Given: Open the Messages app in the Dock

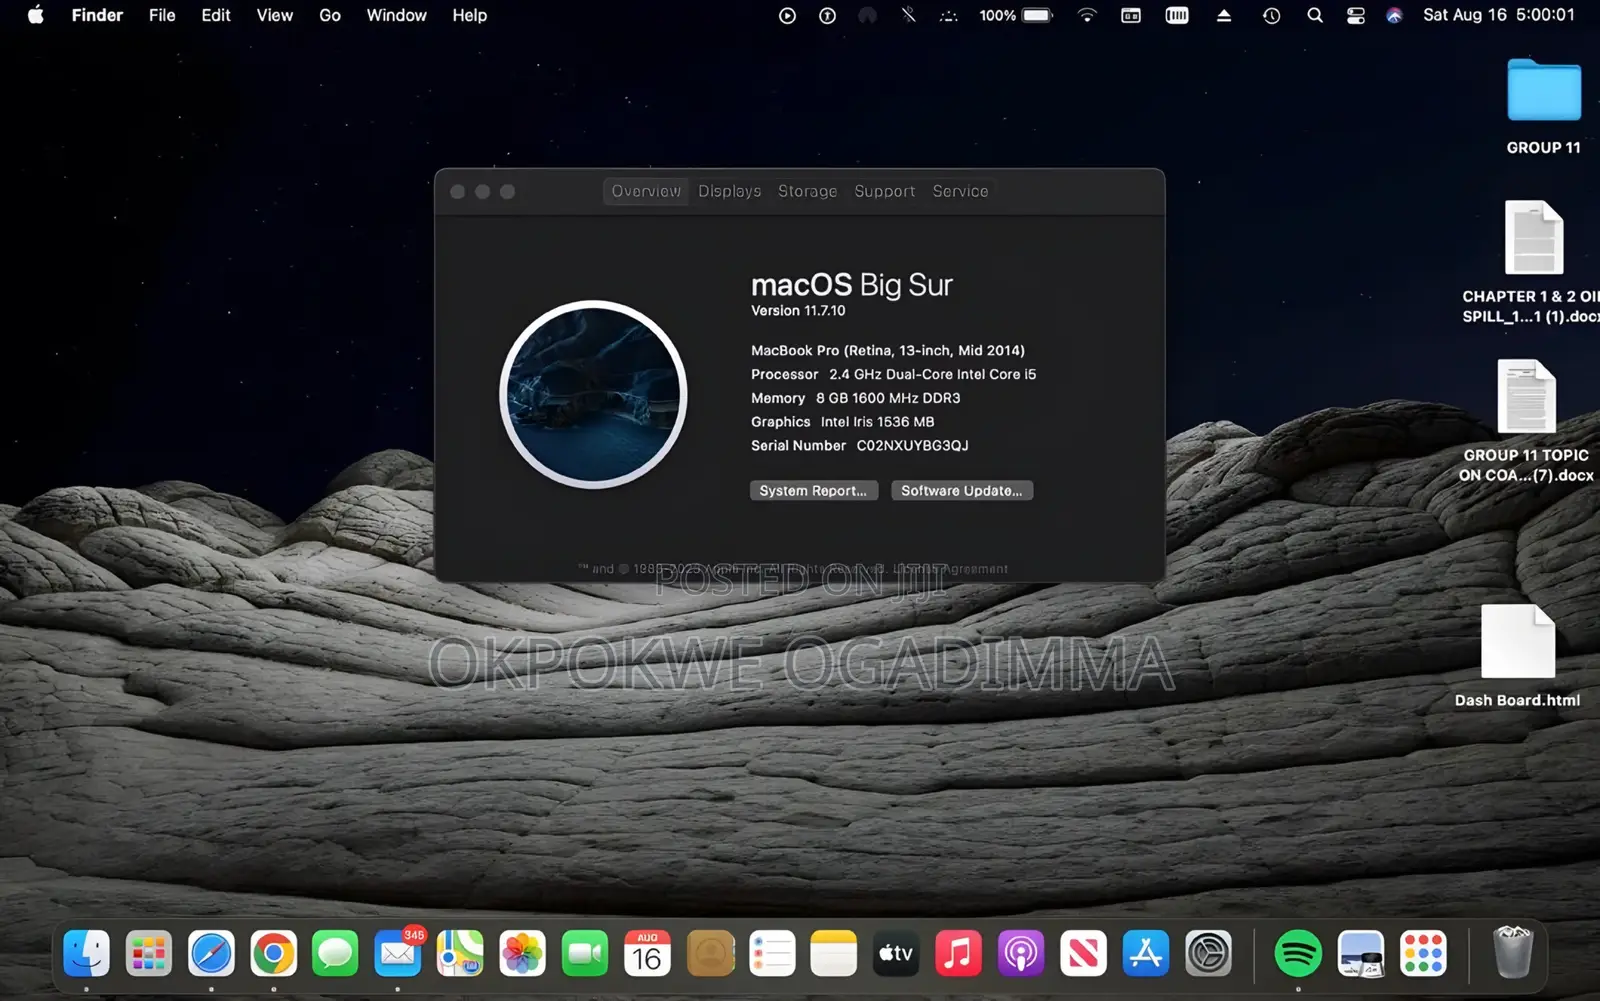Looking at the screenshot, I should pos(335,953).
